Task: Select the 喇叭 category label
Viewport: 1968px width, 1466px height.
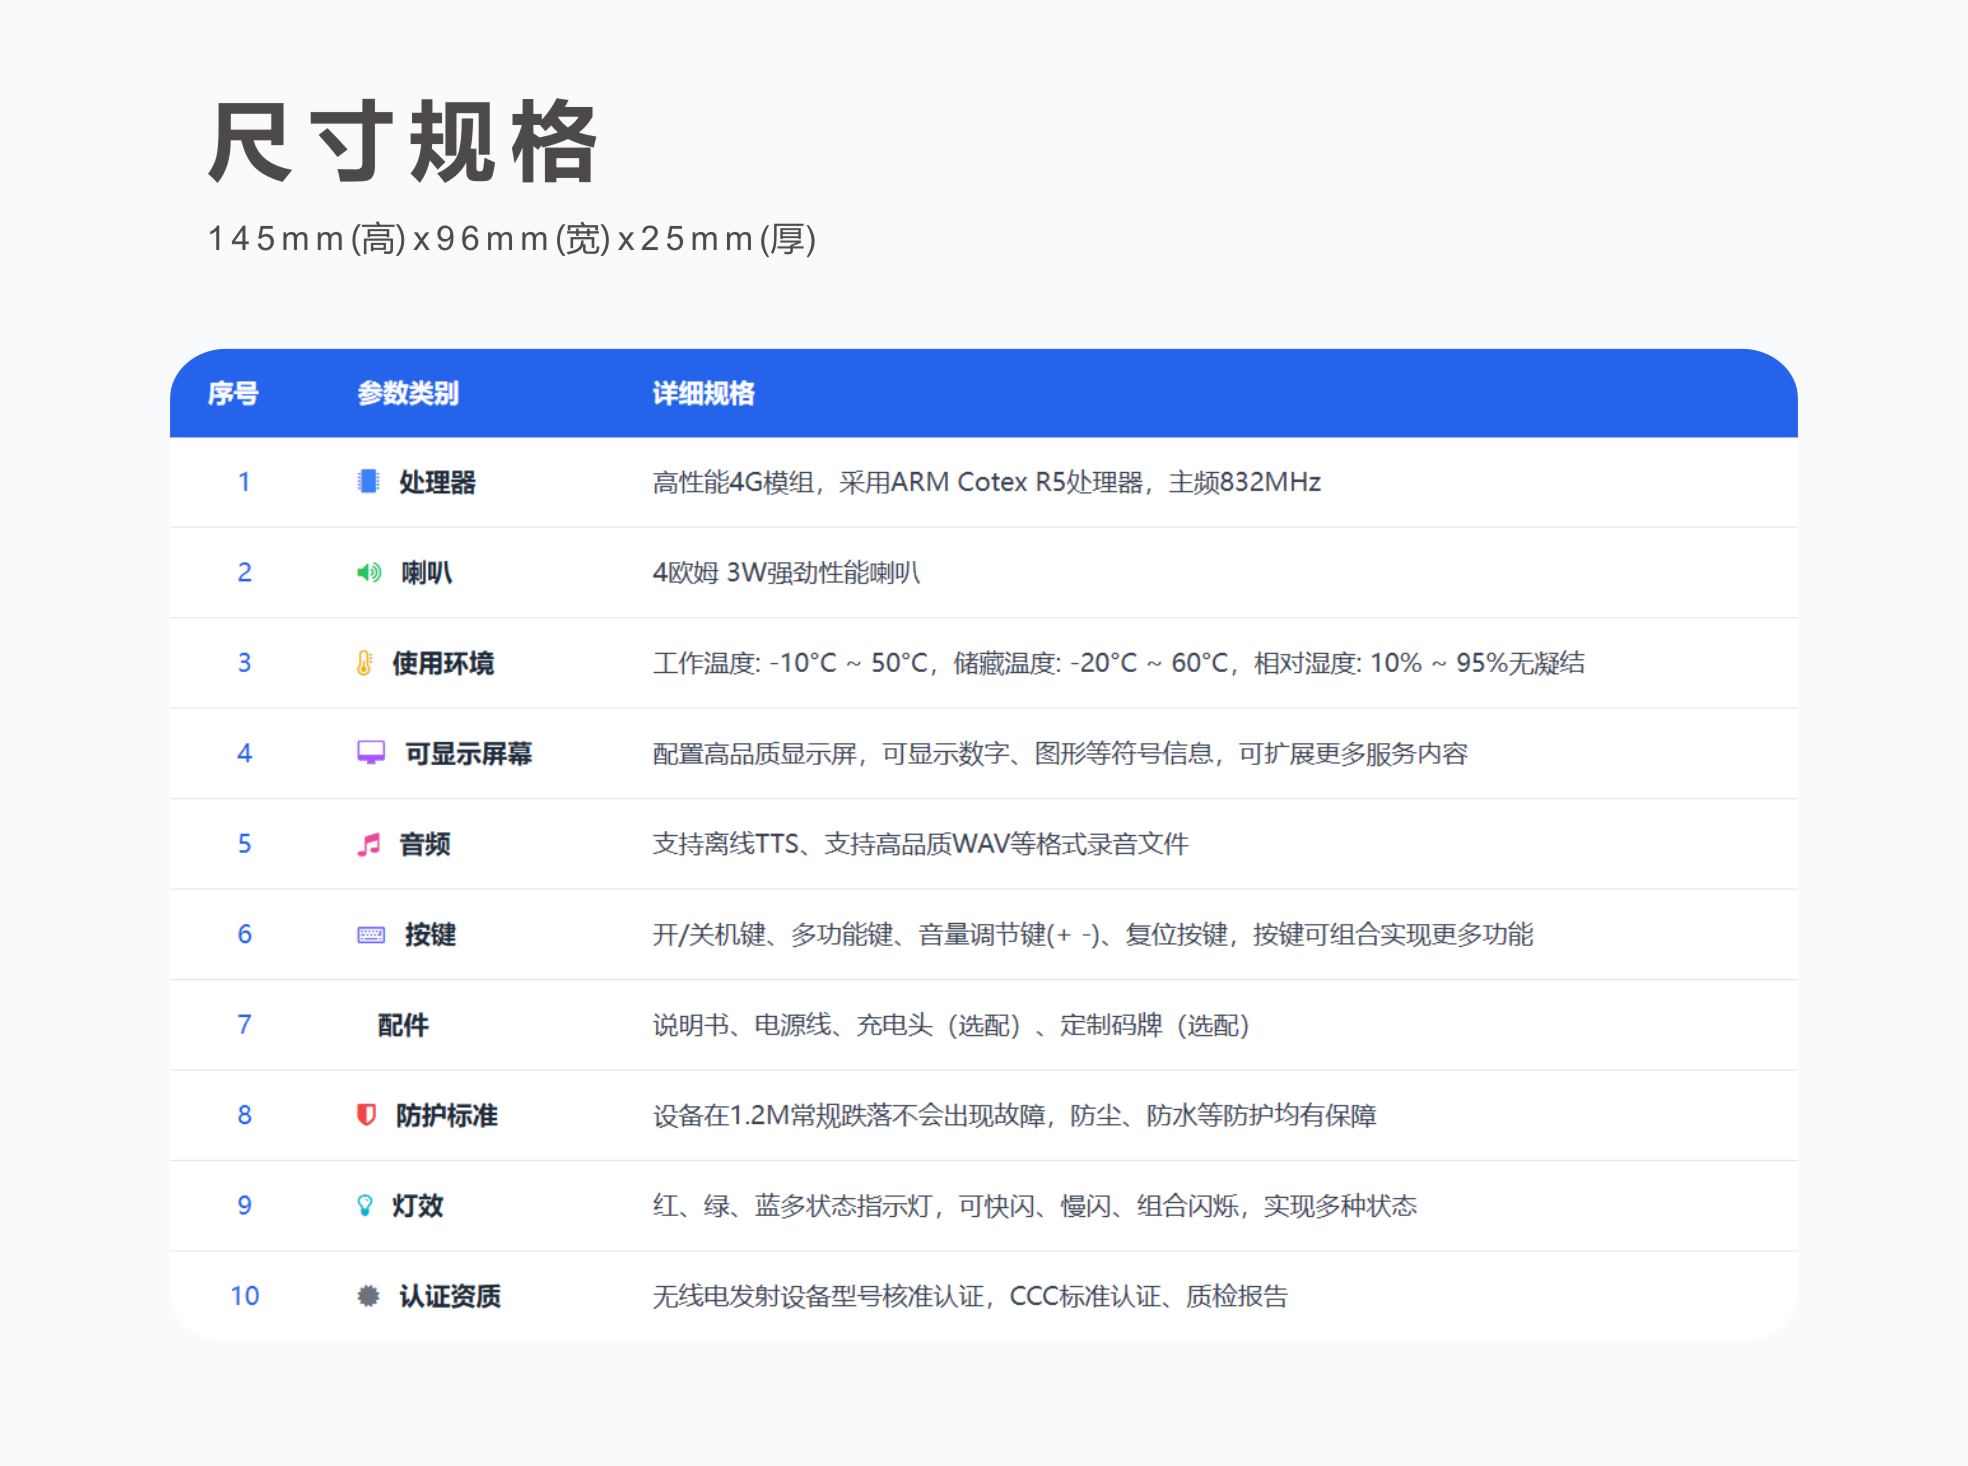Action: (427, 573)
